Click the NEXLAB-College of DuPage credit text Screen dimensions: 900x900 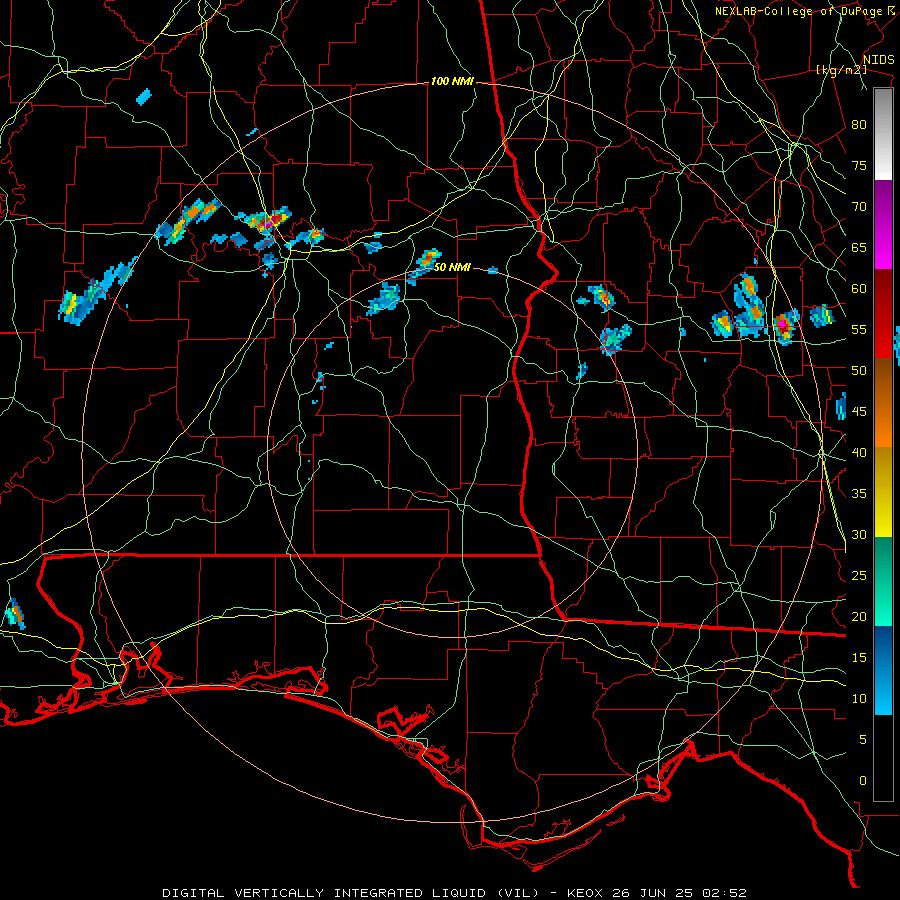(x=799, y=11)
